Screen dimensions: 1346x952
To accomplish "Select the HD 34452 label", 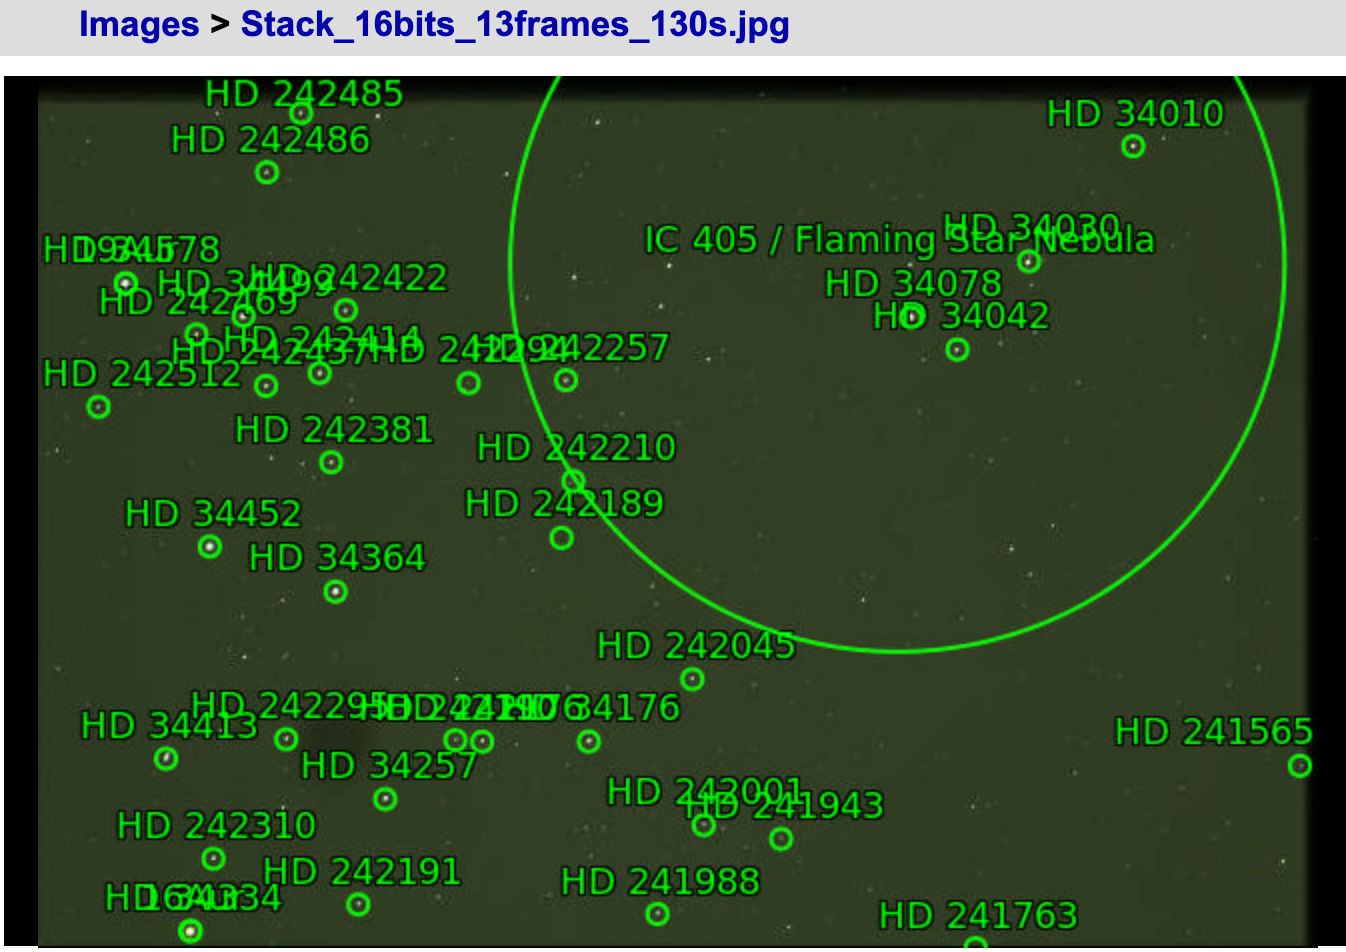I will pyautogui.click(x=213, y=514).
